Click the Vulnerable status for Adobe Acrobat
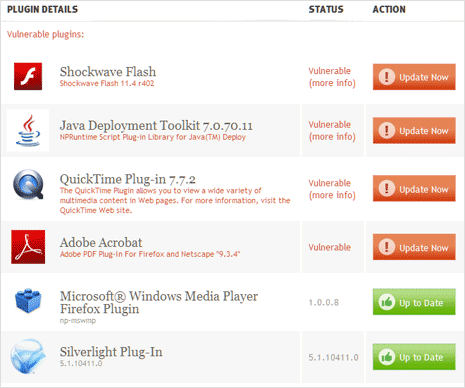 (x=329, y=247)
